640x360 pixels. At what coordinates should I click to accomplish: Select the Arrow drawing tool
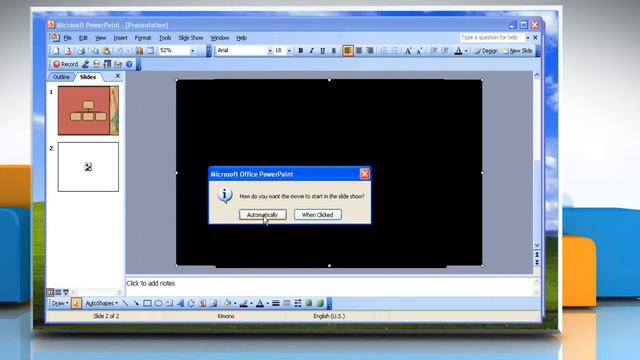coord(136,303)
